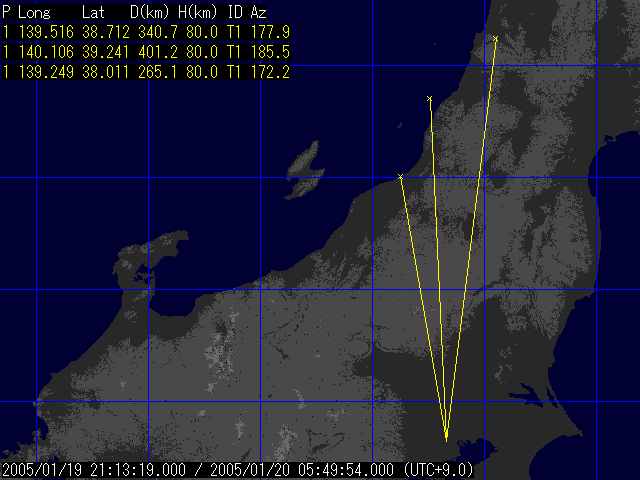The height and width of the screenshot is (480, 640).
Task: Select the Long column header
Action: pos(35,12)
